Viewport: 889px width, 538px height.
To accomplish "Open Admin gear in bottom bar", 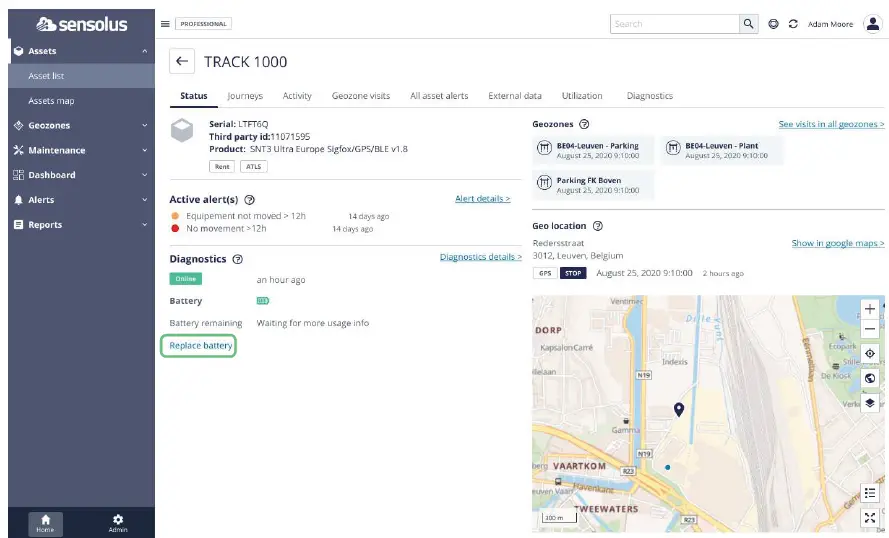I will point(118,523).
